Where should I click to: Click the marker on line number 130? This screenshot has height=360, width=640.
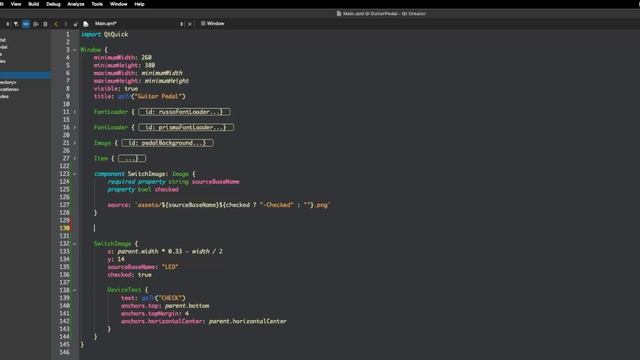(64, 228)
